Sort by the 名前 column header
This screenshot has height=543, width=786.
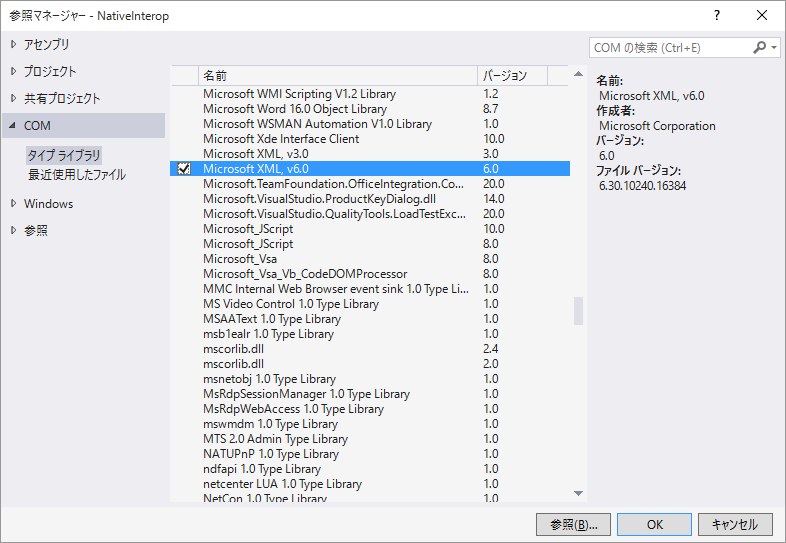point(338,76)
